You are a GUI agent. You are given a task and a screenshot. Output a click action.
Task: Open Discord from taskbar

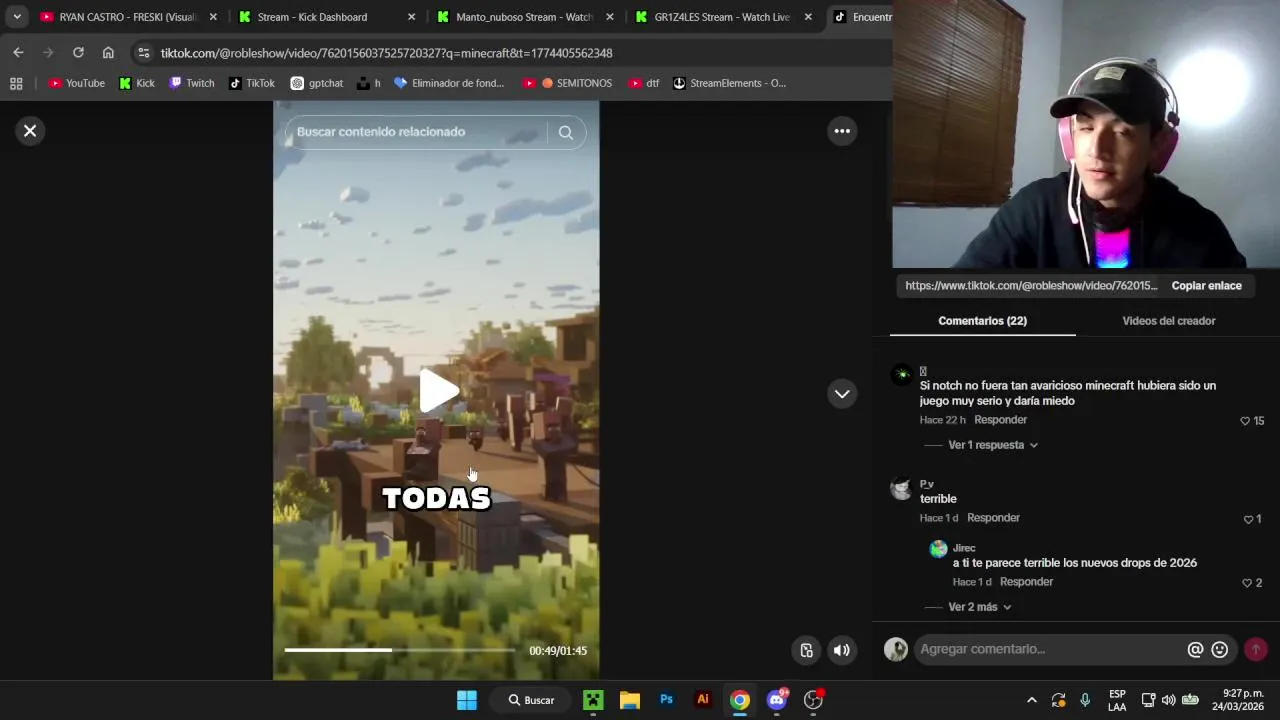coord(777,700)
